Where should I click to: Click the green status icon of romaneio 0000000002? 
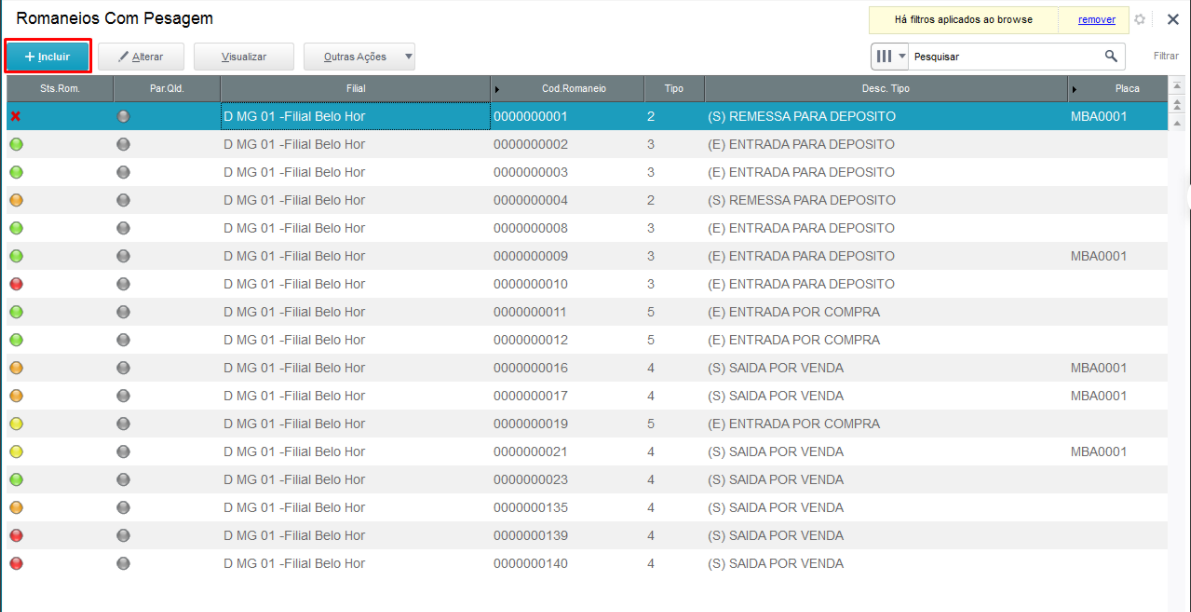click(16, 144)
